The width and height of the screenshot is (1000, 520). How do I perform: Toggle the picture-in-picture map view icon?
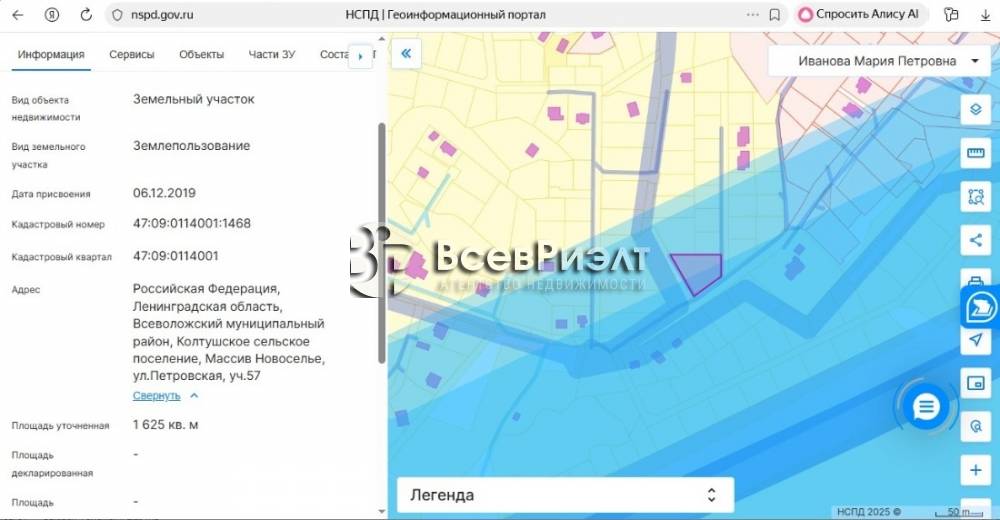pyautogui.click(x=976, y=383)
